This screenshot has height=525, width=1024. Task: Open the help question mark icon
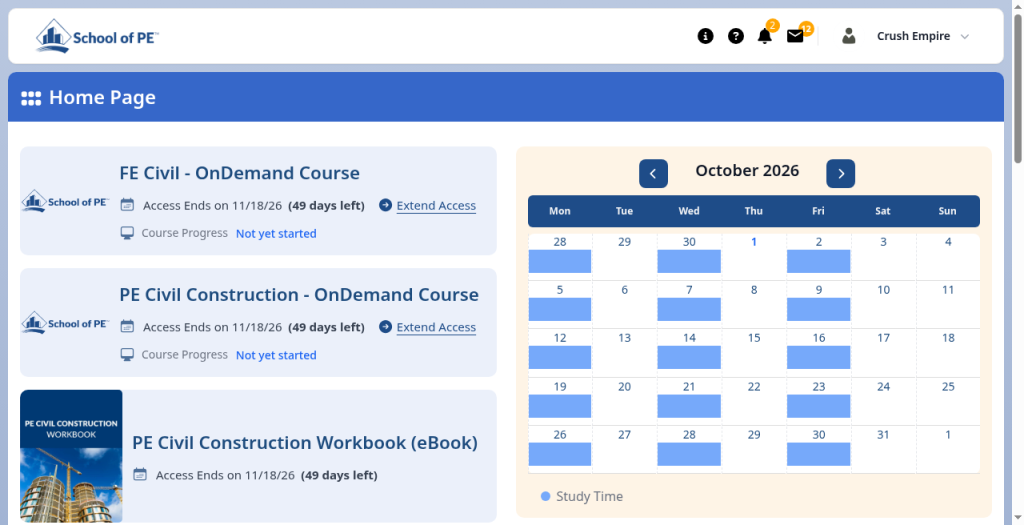[736, 36]
